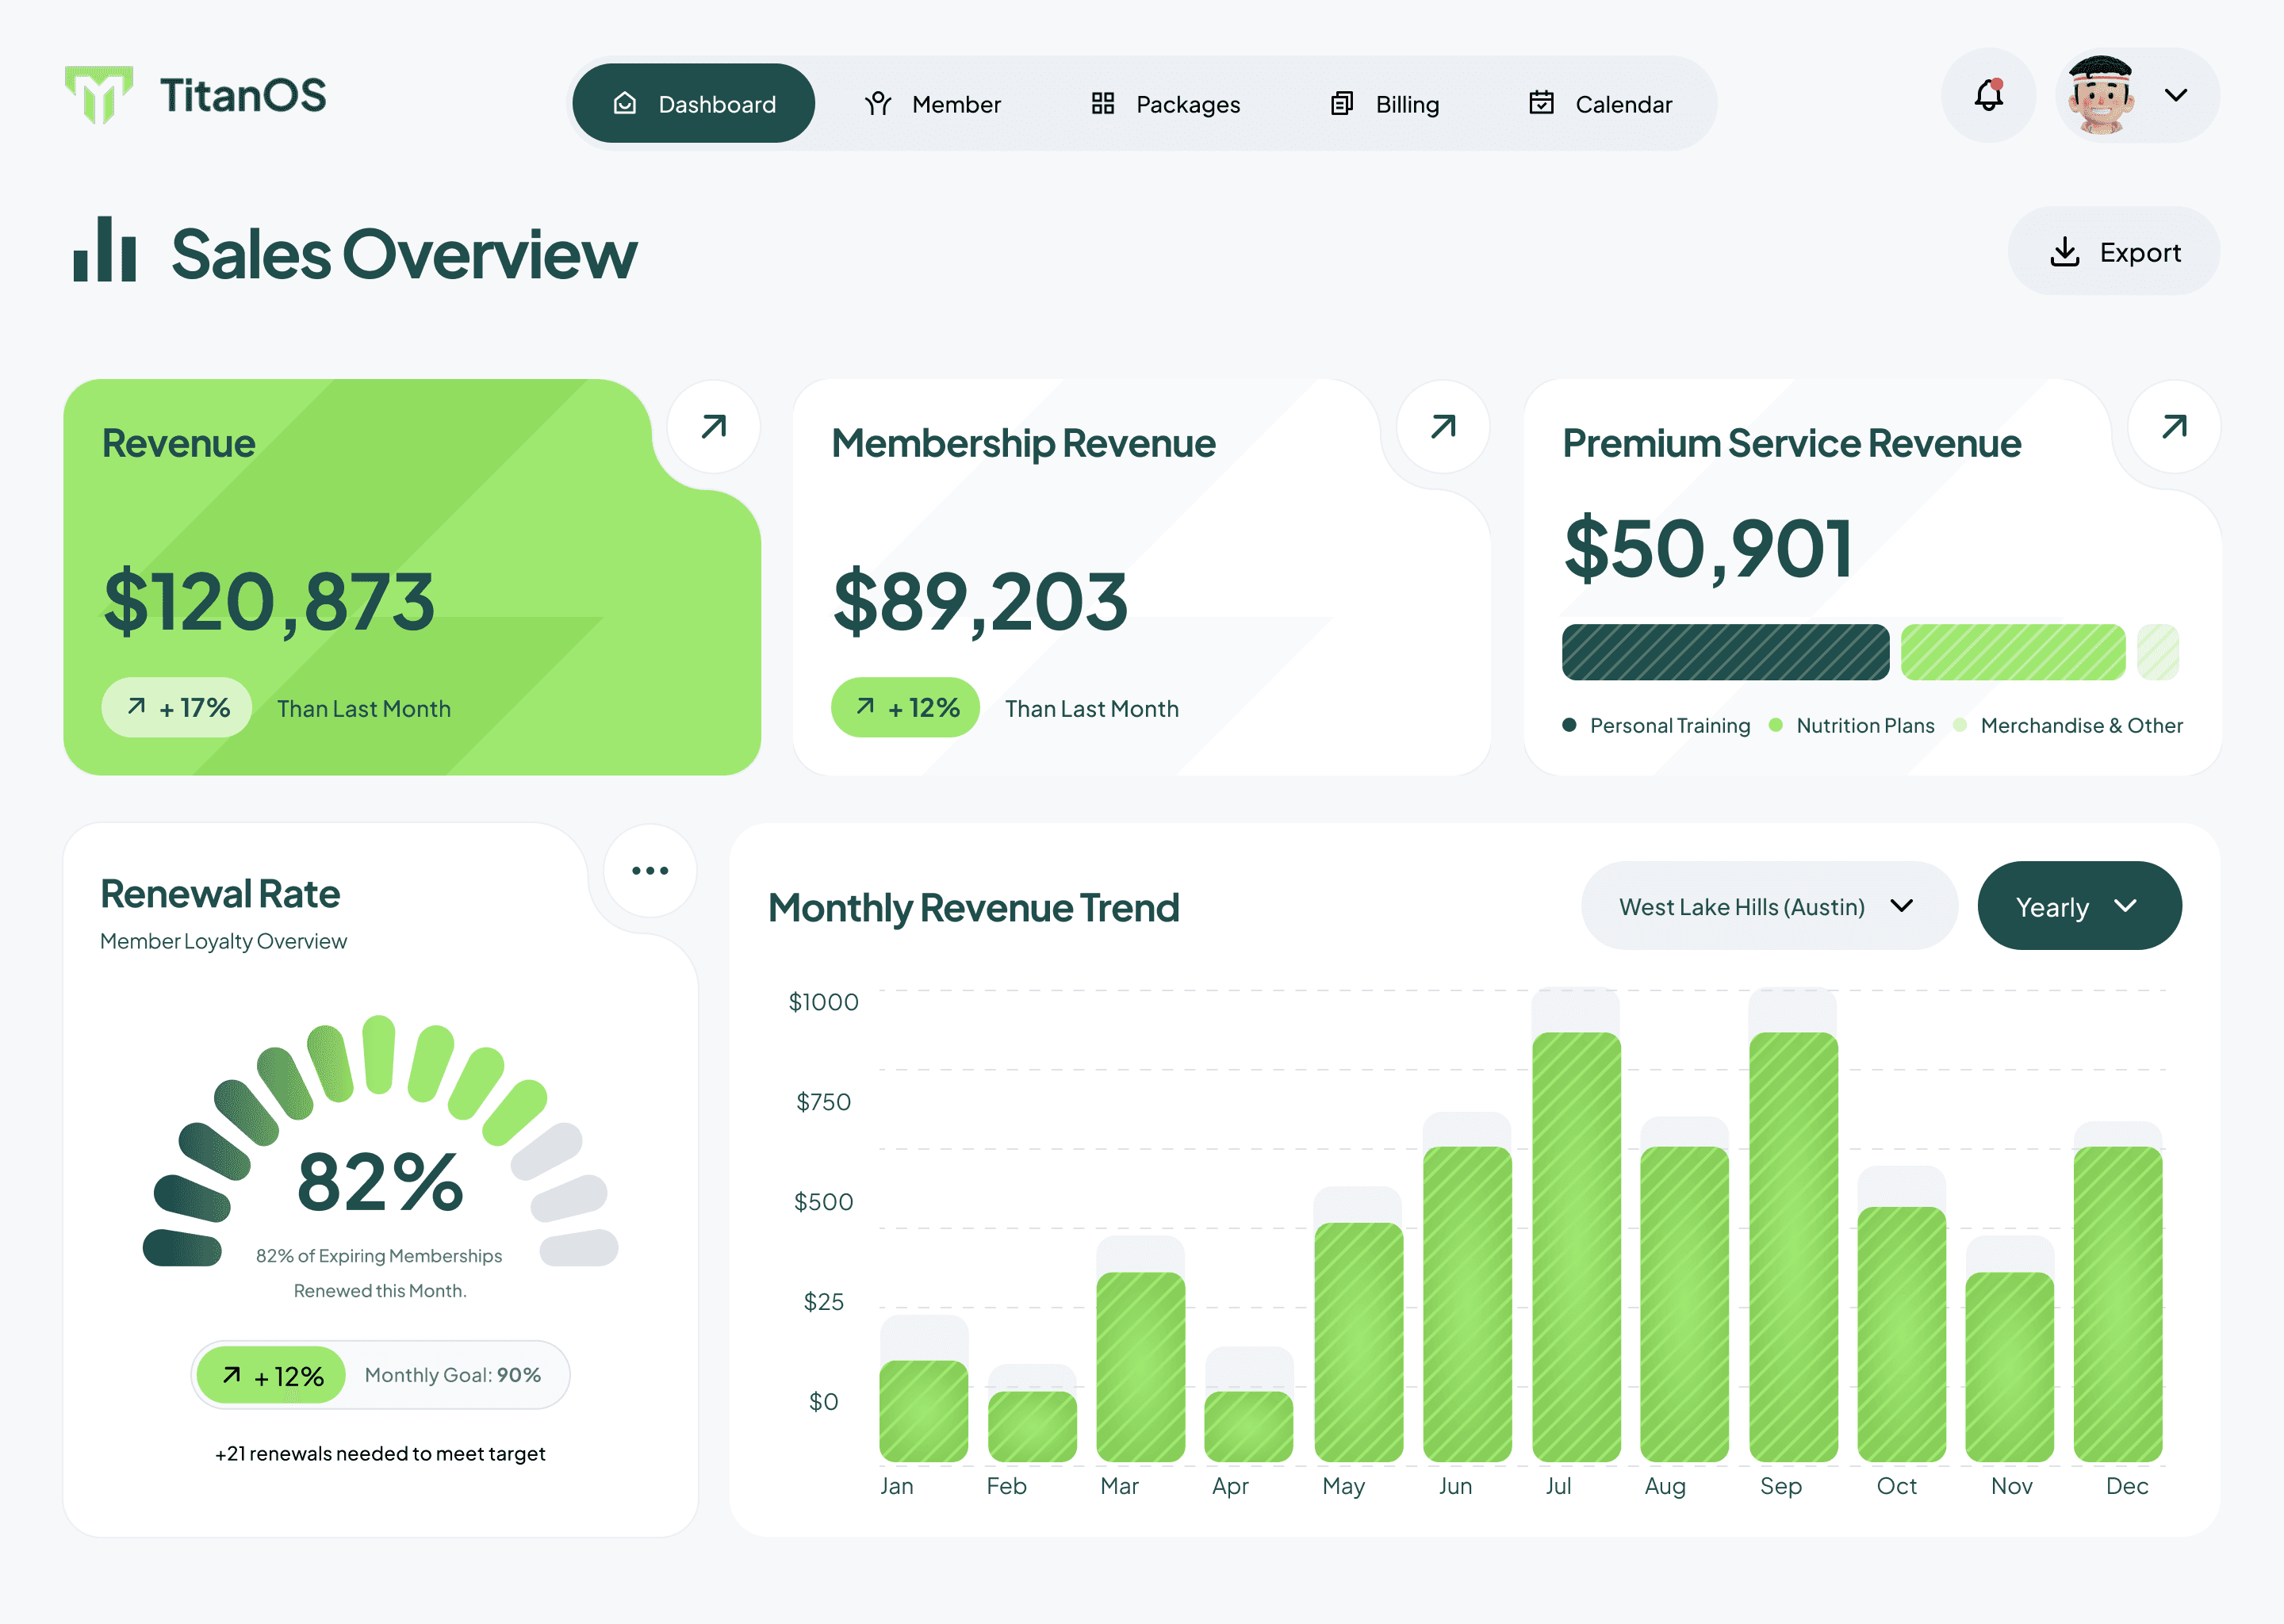Viewport: 2284px width, 1624px height.
Task: Click the +17% revenue growth badge
Action: (176, 708)
